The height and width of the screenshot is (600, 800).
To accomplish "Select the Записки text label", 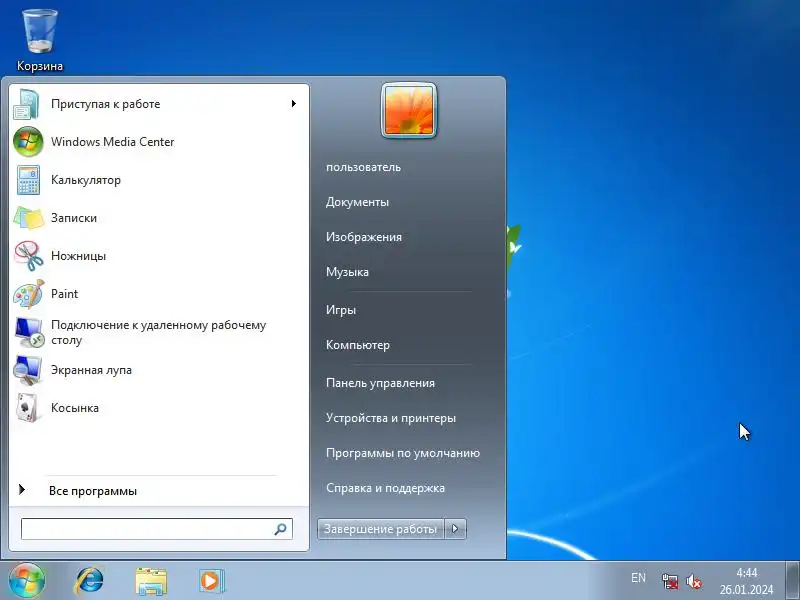I will coord(73,218).
